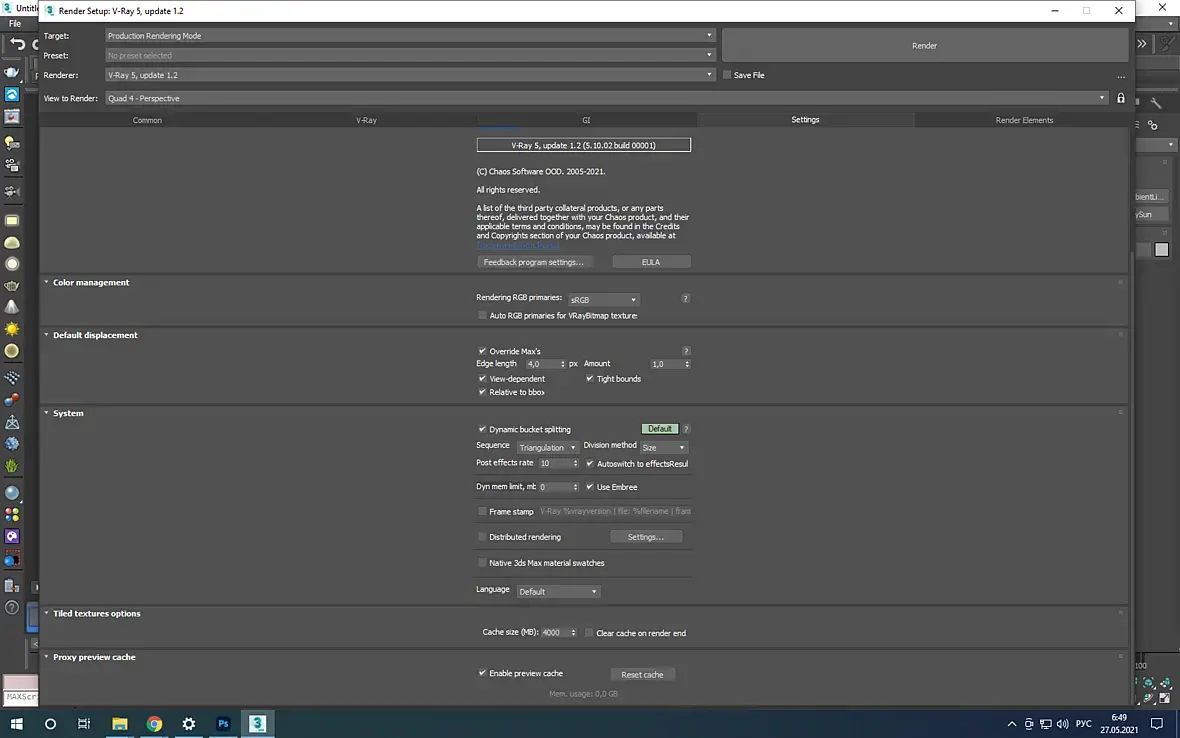Create a V-Ray dome light icon
Viewport: 1180px width, 738px height.
(12, 242)
